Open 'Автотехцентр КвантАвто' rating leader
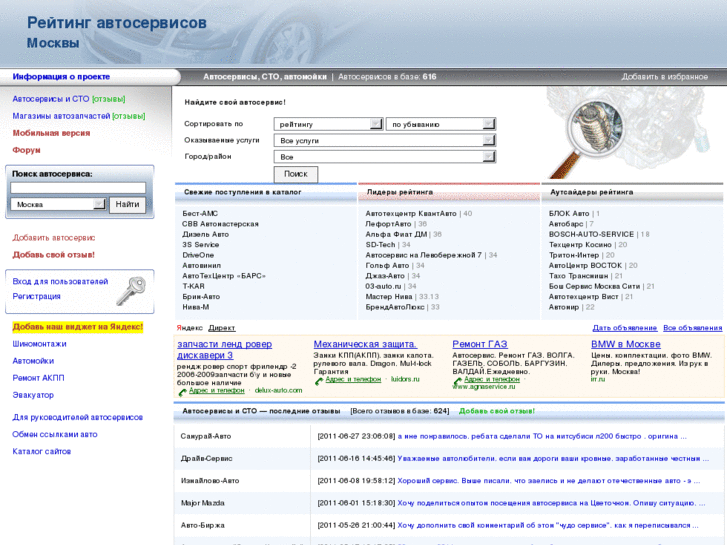The width and height of the screenshot is (727, 545). pyautogui.click(x=411, y=213)
